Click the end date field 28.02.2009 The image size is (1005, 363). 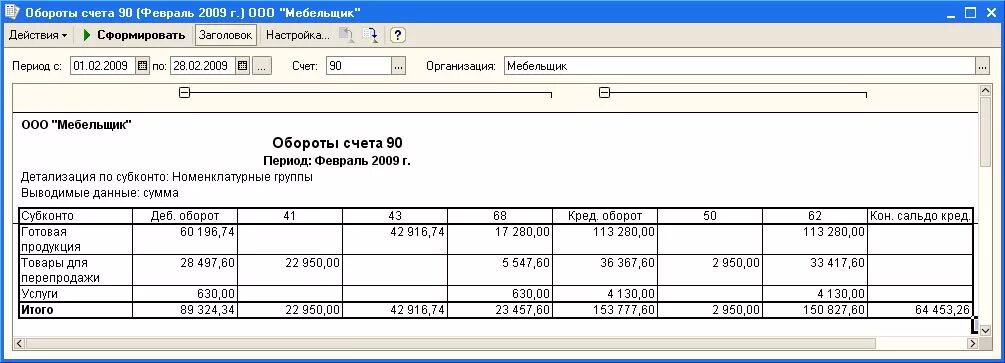tap(203, 66)
